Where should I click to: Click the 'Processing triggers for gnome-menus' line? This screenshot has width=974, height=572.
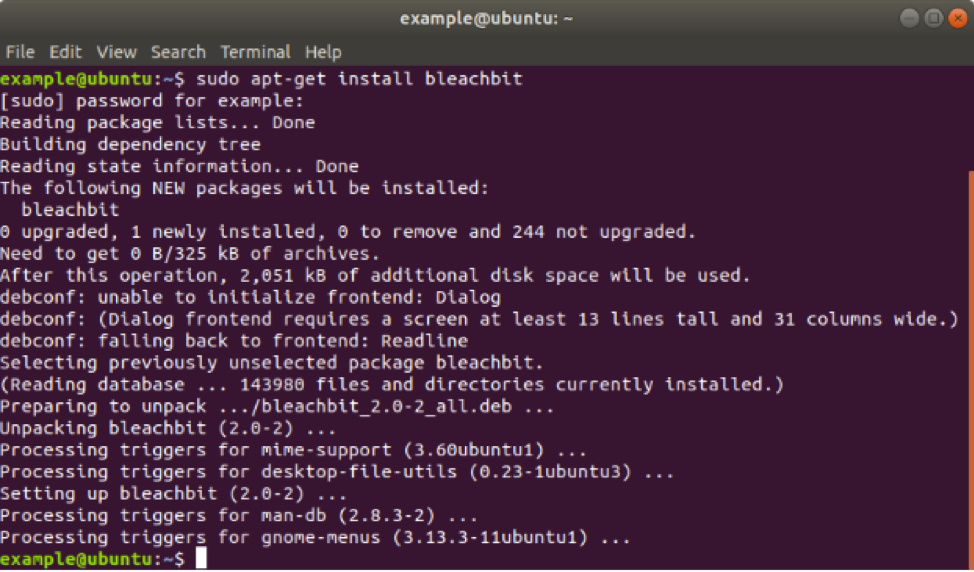315,538
